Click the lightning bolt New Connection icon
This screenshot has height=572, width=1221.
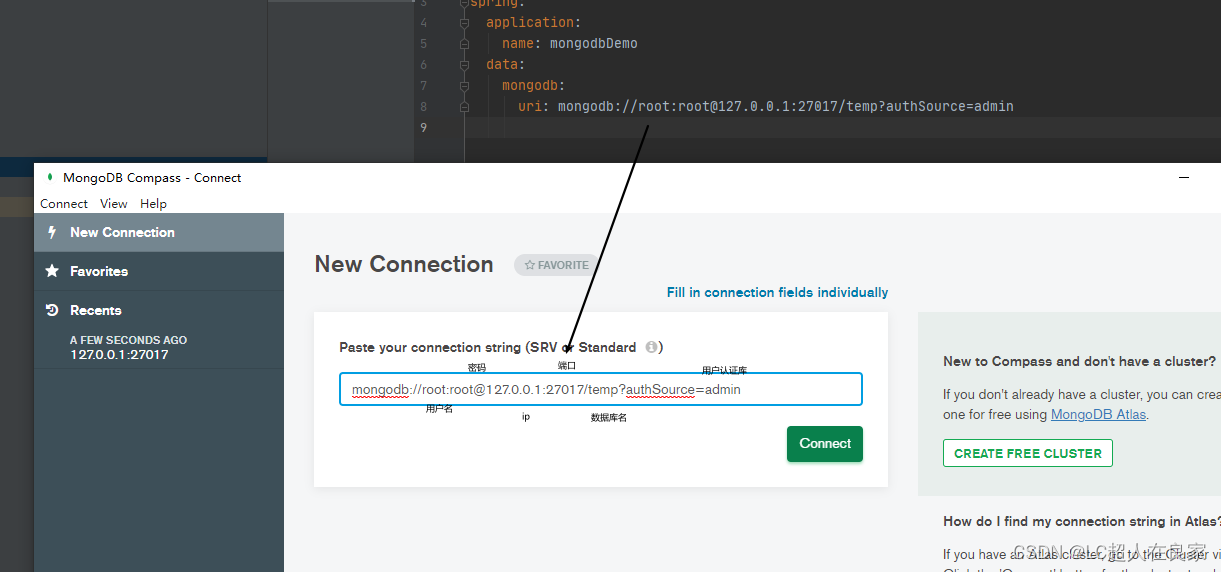[52, 232]
